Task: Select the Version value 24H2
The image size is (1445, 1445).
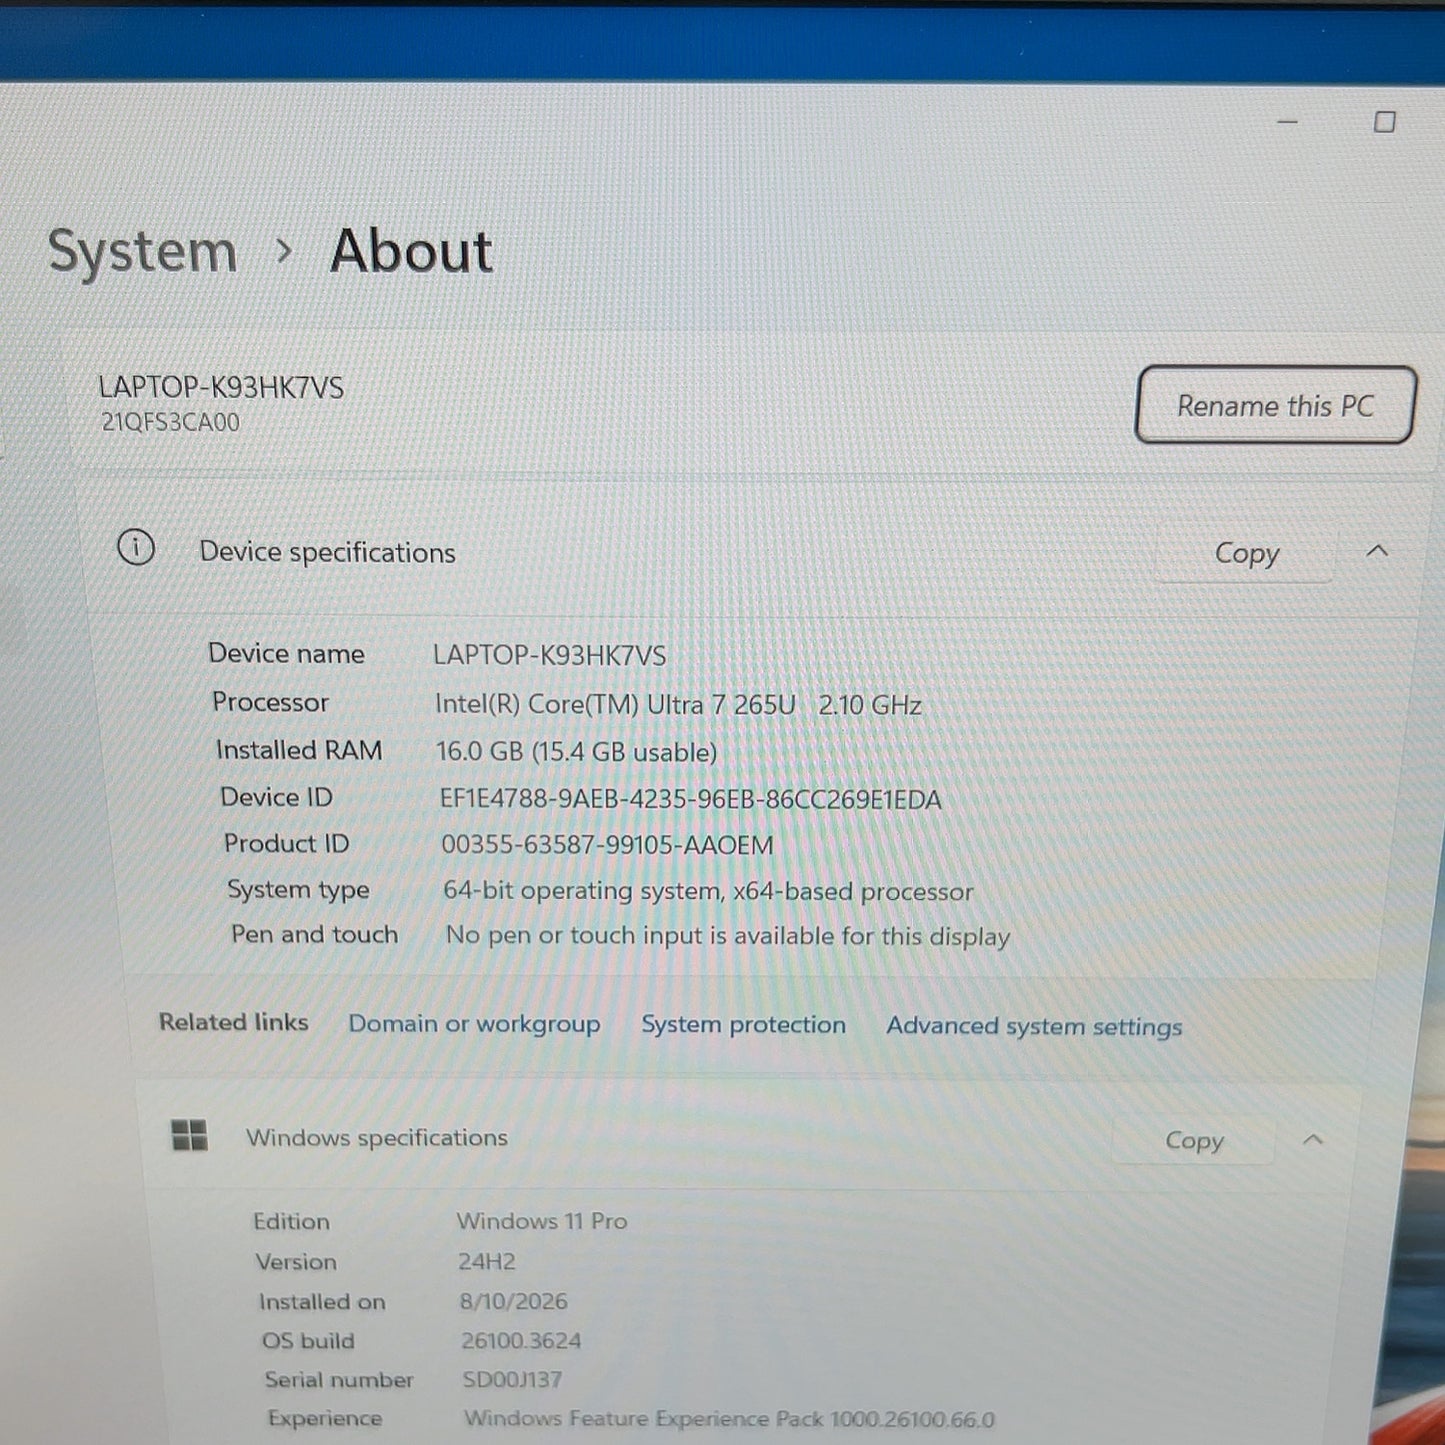Action: pyautogui.click(x=486, y=1262)
